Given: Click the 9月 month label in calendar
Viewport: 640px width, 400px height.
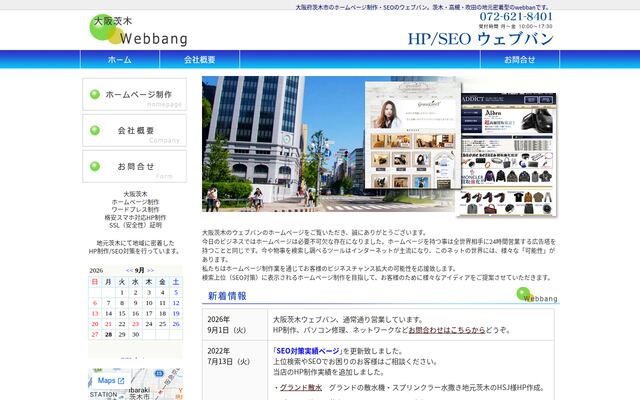Looking at the screenshot, I should 140,270.
